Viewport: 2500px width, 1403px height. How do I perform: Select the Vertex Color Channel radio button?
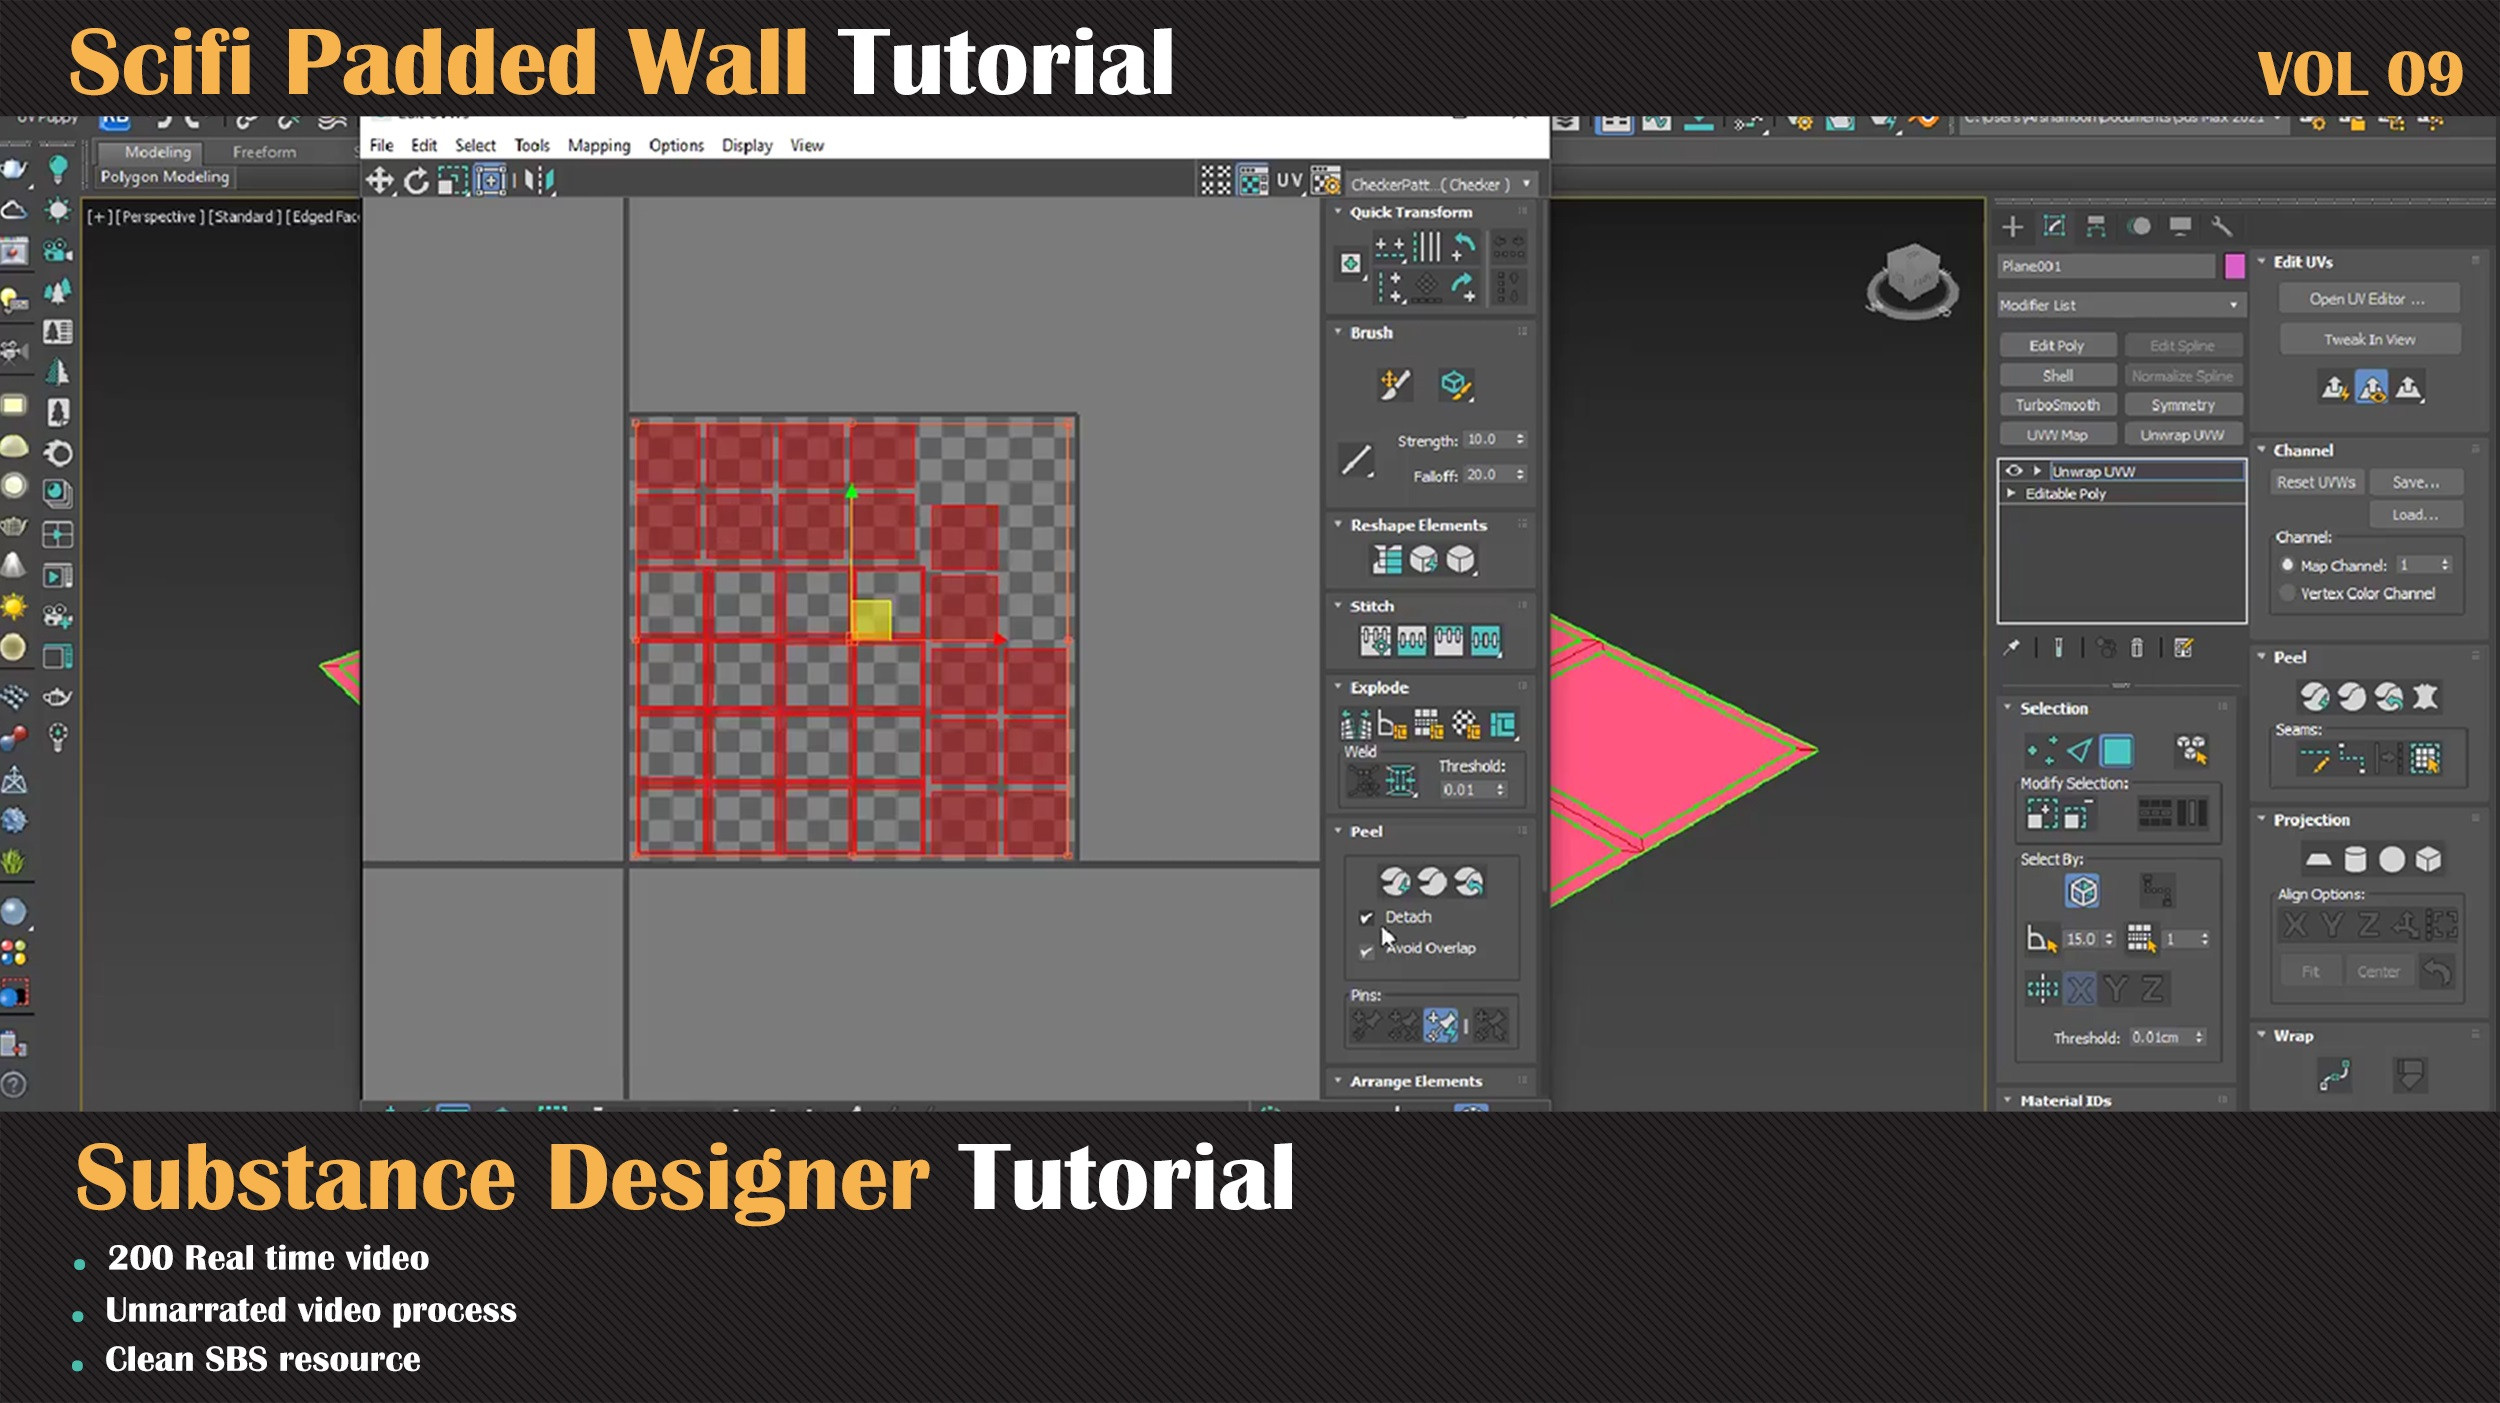click(x=2287, y=593)
